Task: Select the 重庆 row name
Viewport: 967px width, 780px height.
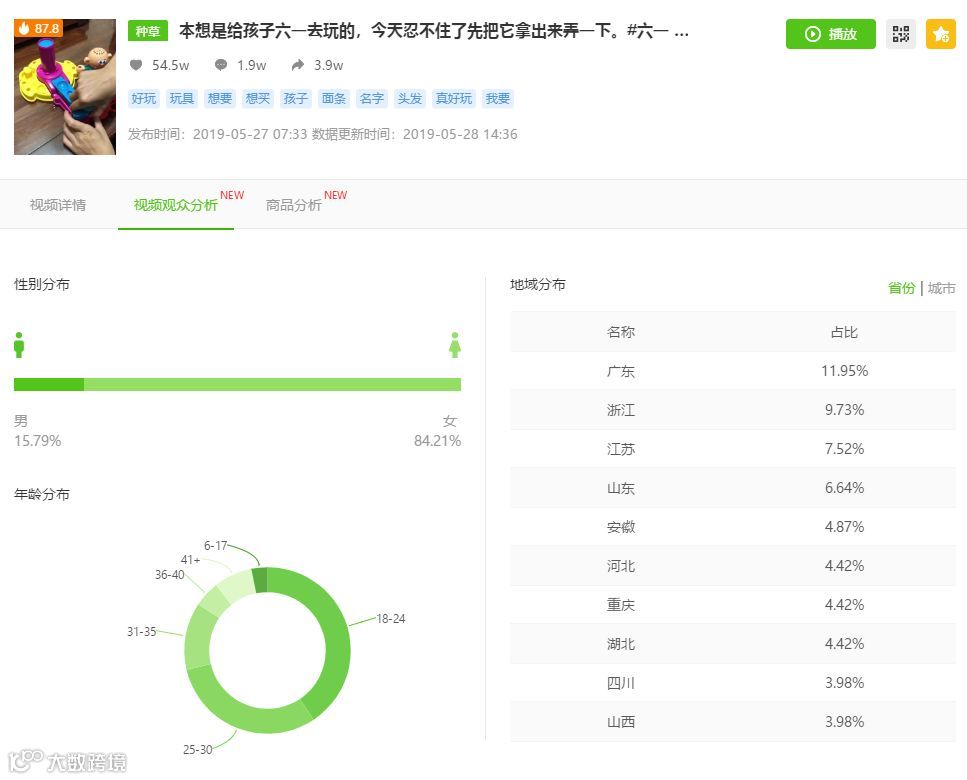Action: click(620, 605)
